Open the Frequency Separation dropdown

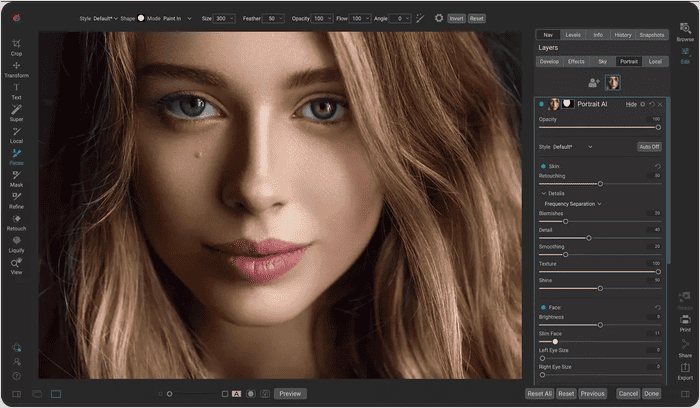pyautogui.click(x=572, y=203)
